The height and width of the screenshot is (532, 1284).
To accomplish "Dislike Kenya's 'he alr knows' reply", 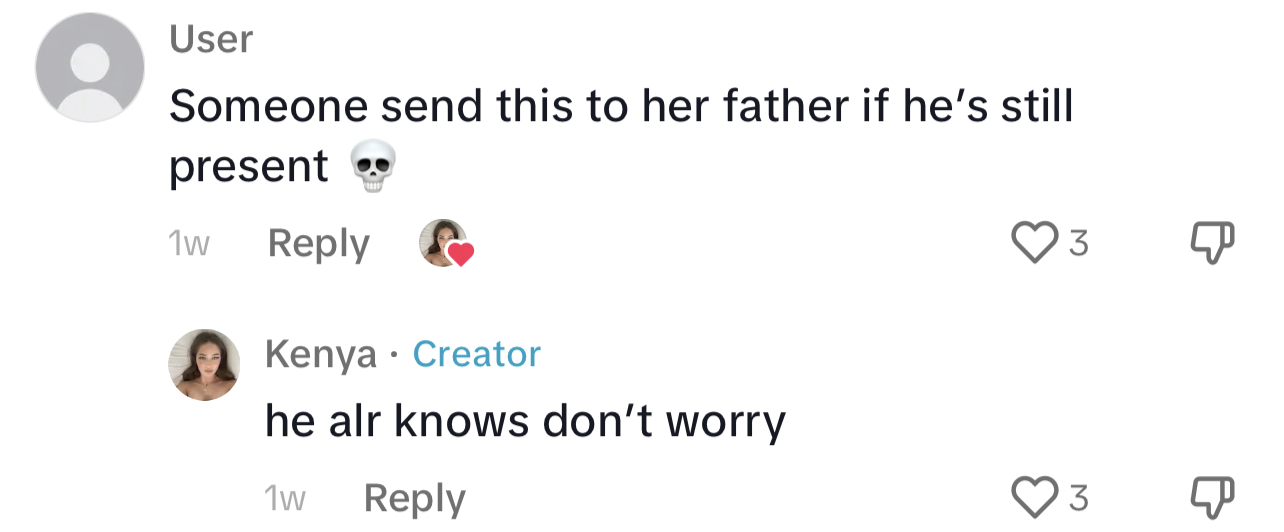I will pyautogui.click(x=1214, y=497).
